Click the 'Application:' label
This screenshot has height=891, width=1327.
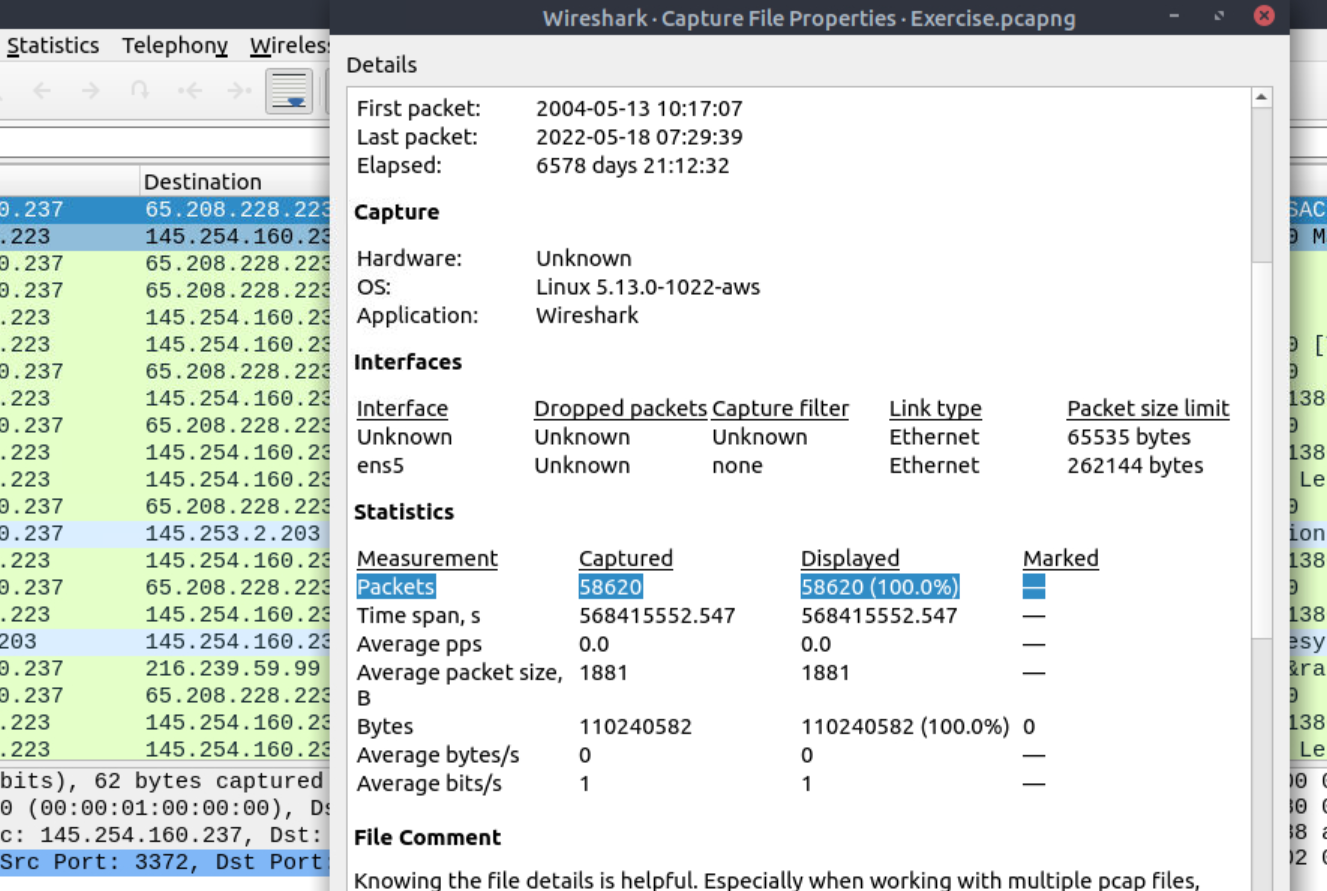click(x=418, y=316)
